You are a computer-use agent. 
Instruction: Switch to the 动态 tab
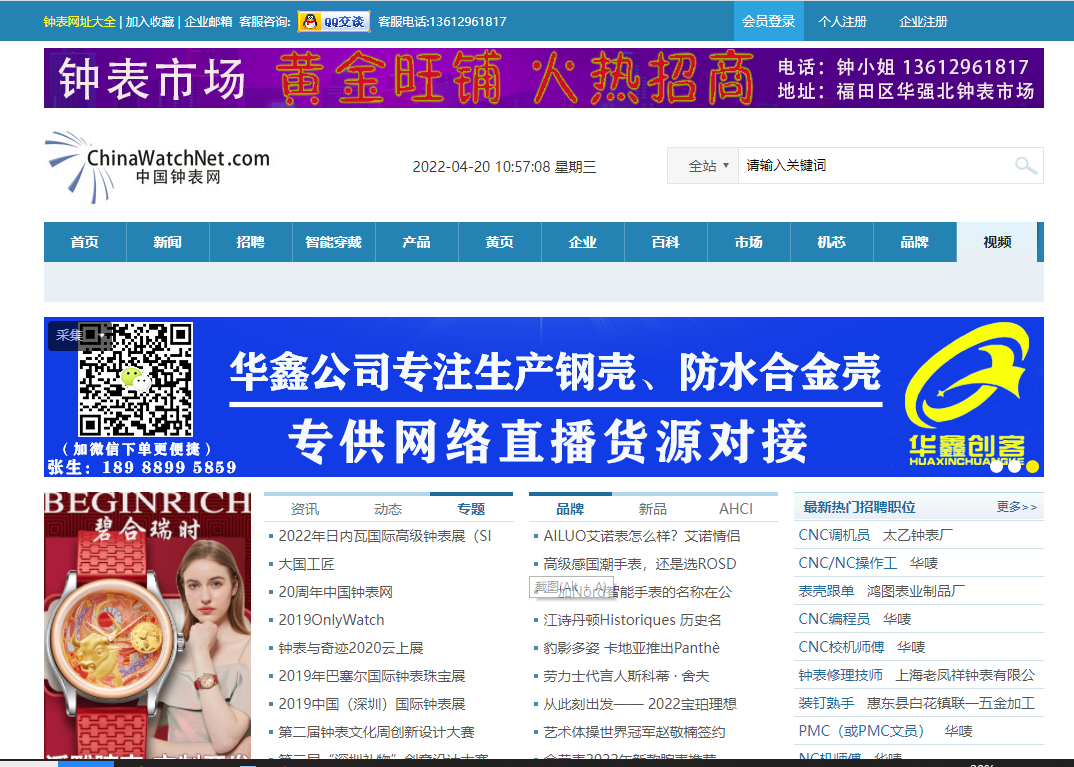click(388, 509)
